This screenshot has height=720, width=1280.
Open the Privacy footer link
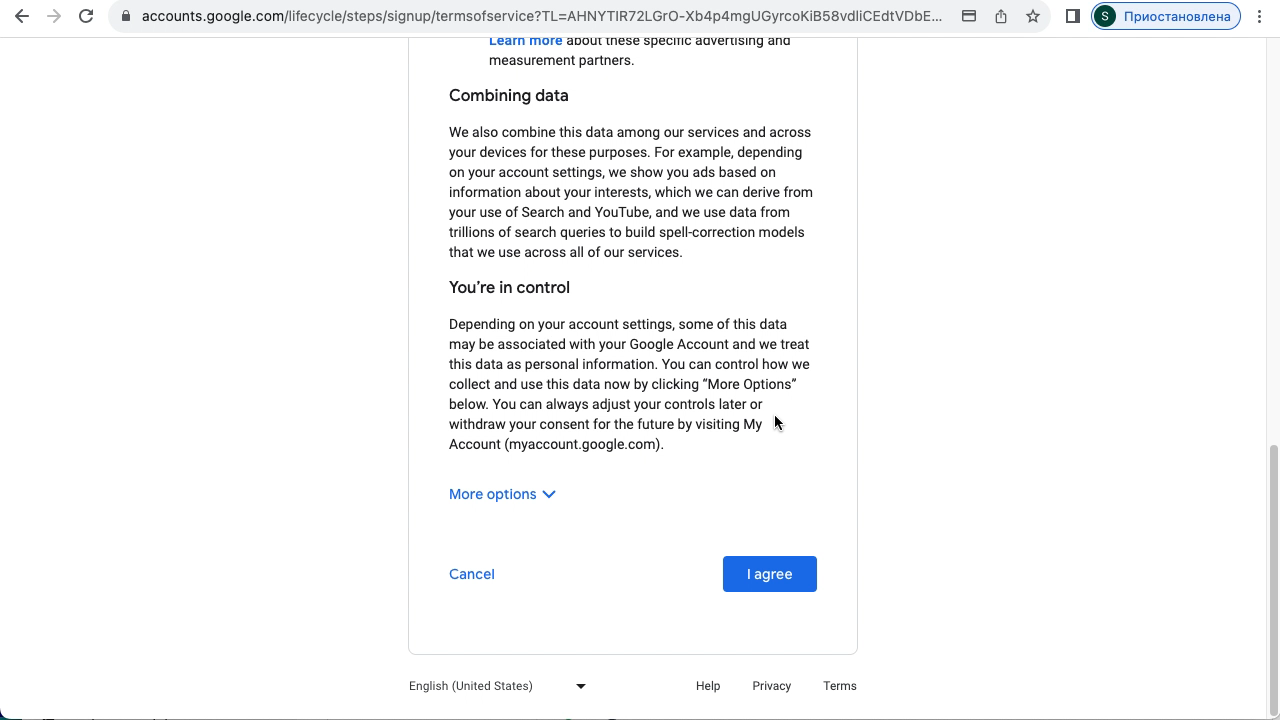[771, 686]
